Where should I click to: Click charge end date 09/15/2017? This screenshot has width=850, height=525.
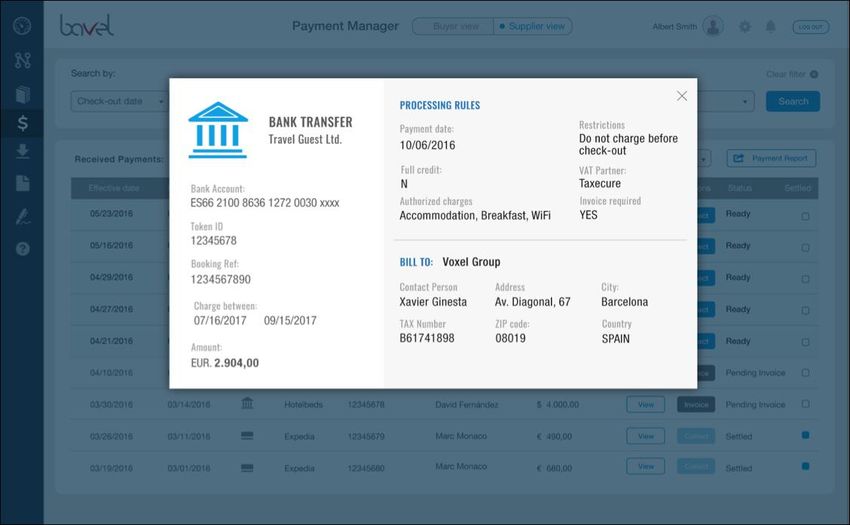pos(290,321)
